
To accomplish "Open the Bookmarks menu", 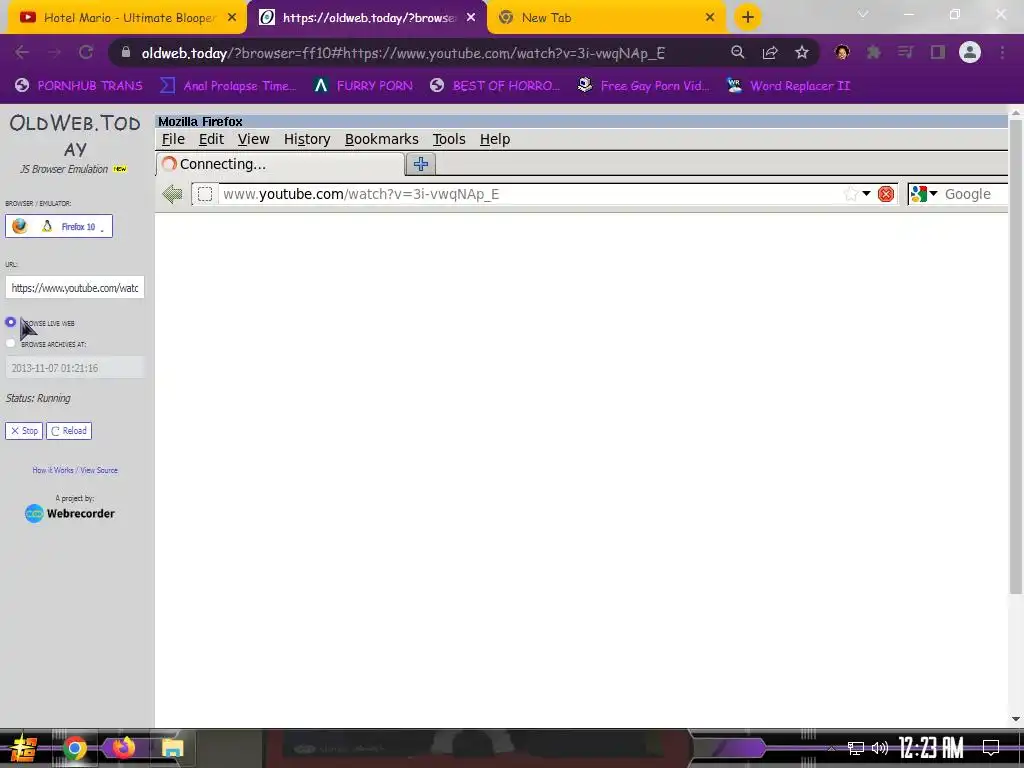I will coord(381,139).
